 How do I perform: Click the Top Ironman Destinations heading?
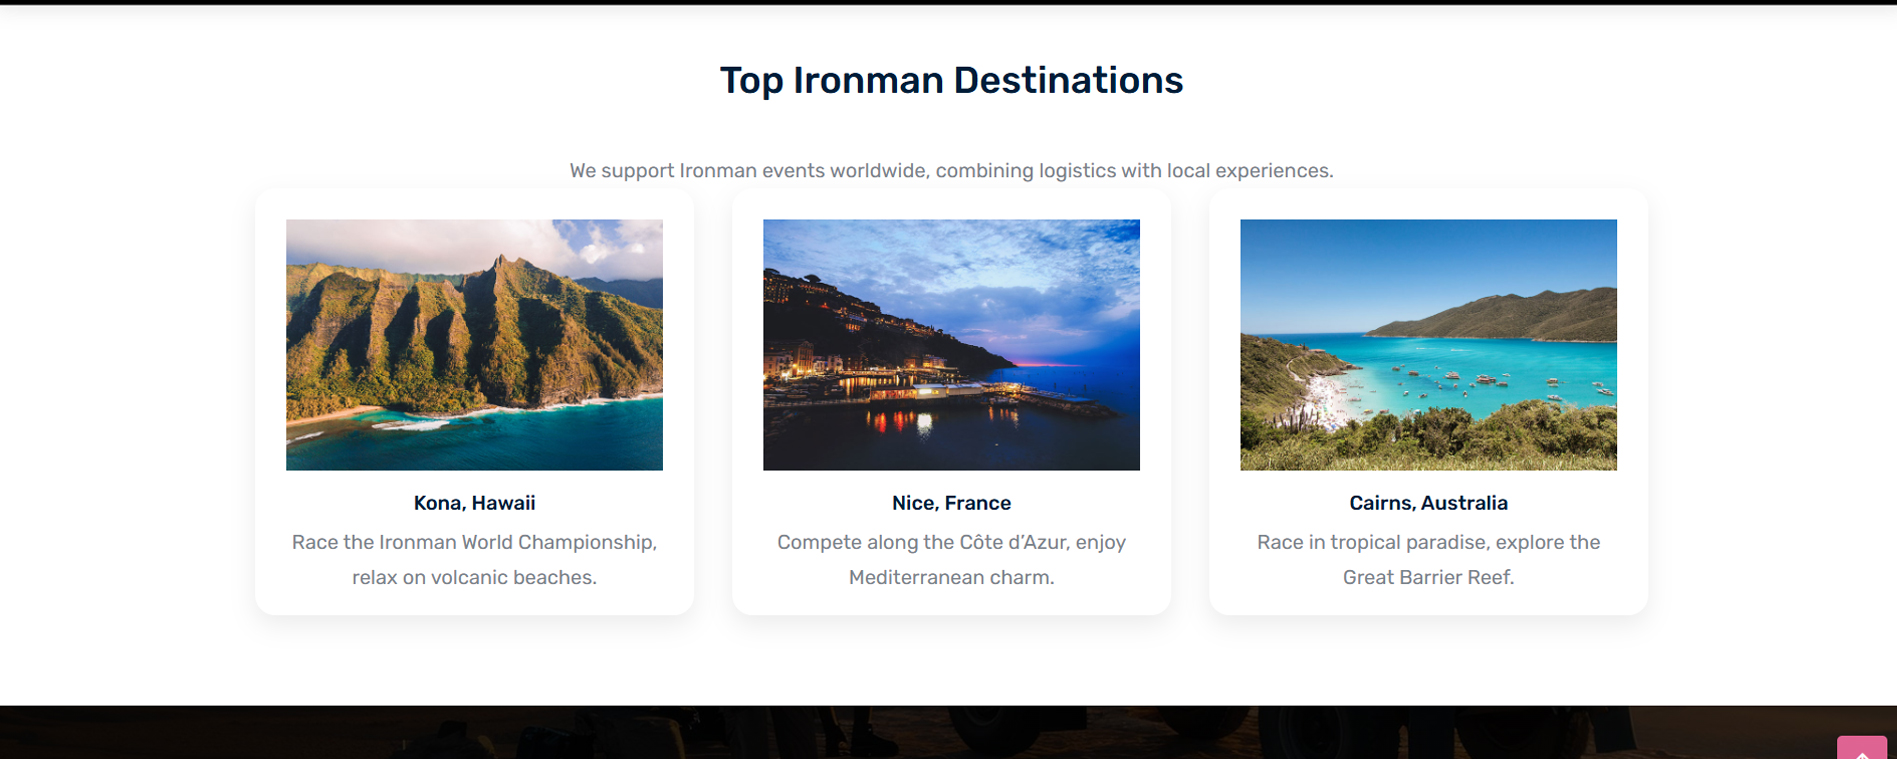tap(951, 80)
